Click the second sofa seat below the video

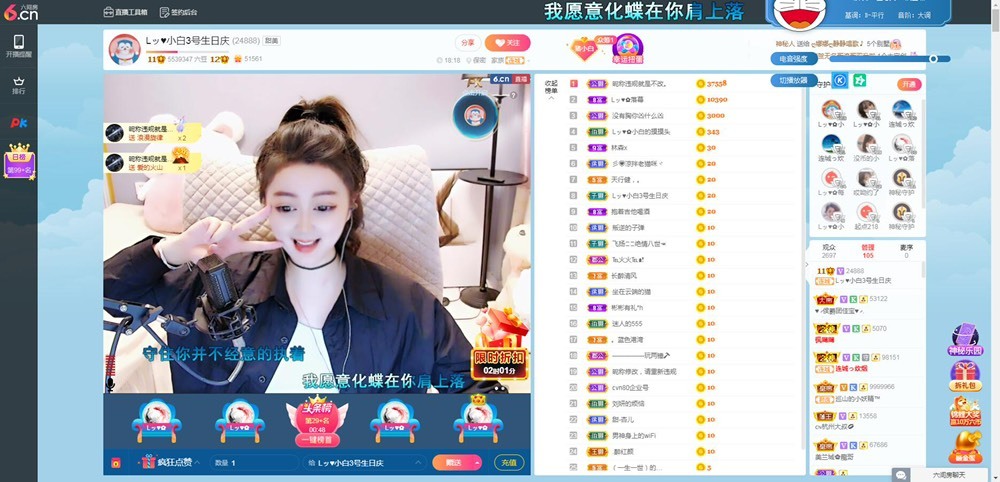pyautogui.click(x=239, y=421)
